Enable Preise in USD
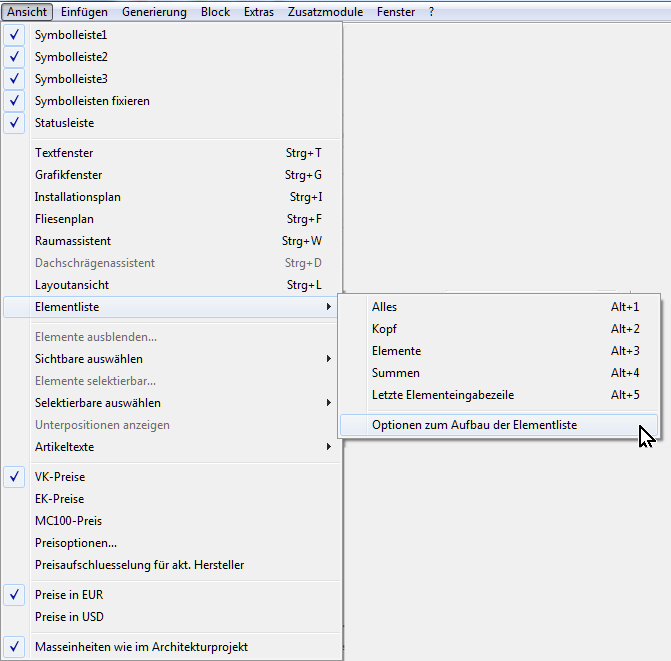The height and width of the screenshot is (661, 671). [68, 617]
